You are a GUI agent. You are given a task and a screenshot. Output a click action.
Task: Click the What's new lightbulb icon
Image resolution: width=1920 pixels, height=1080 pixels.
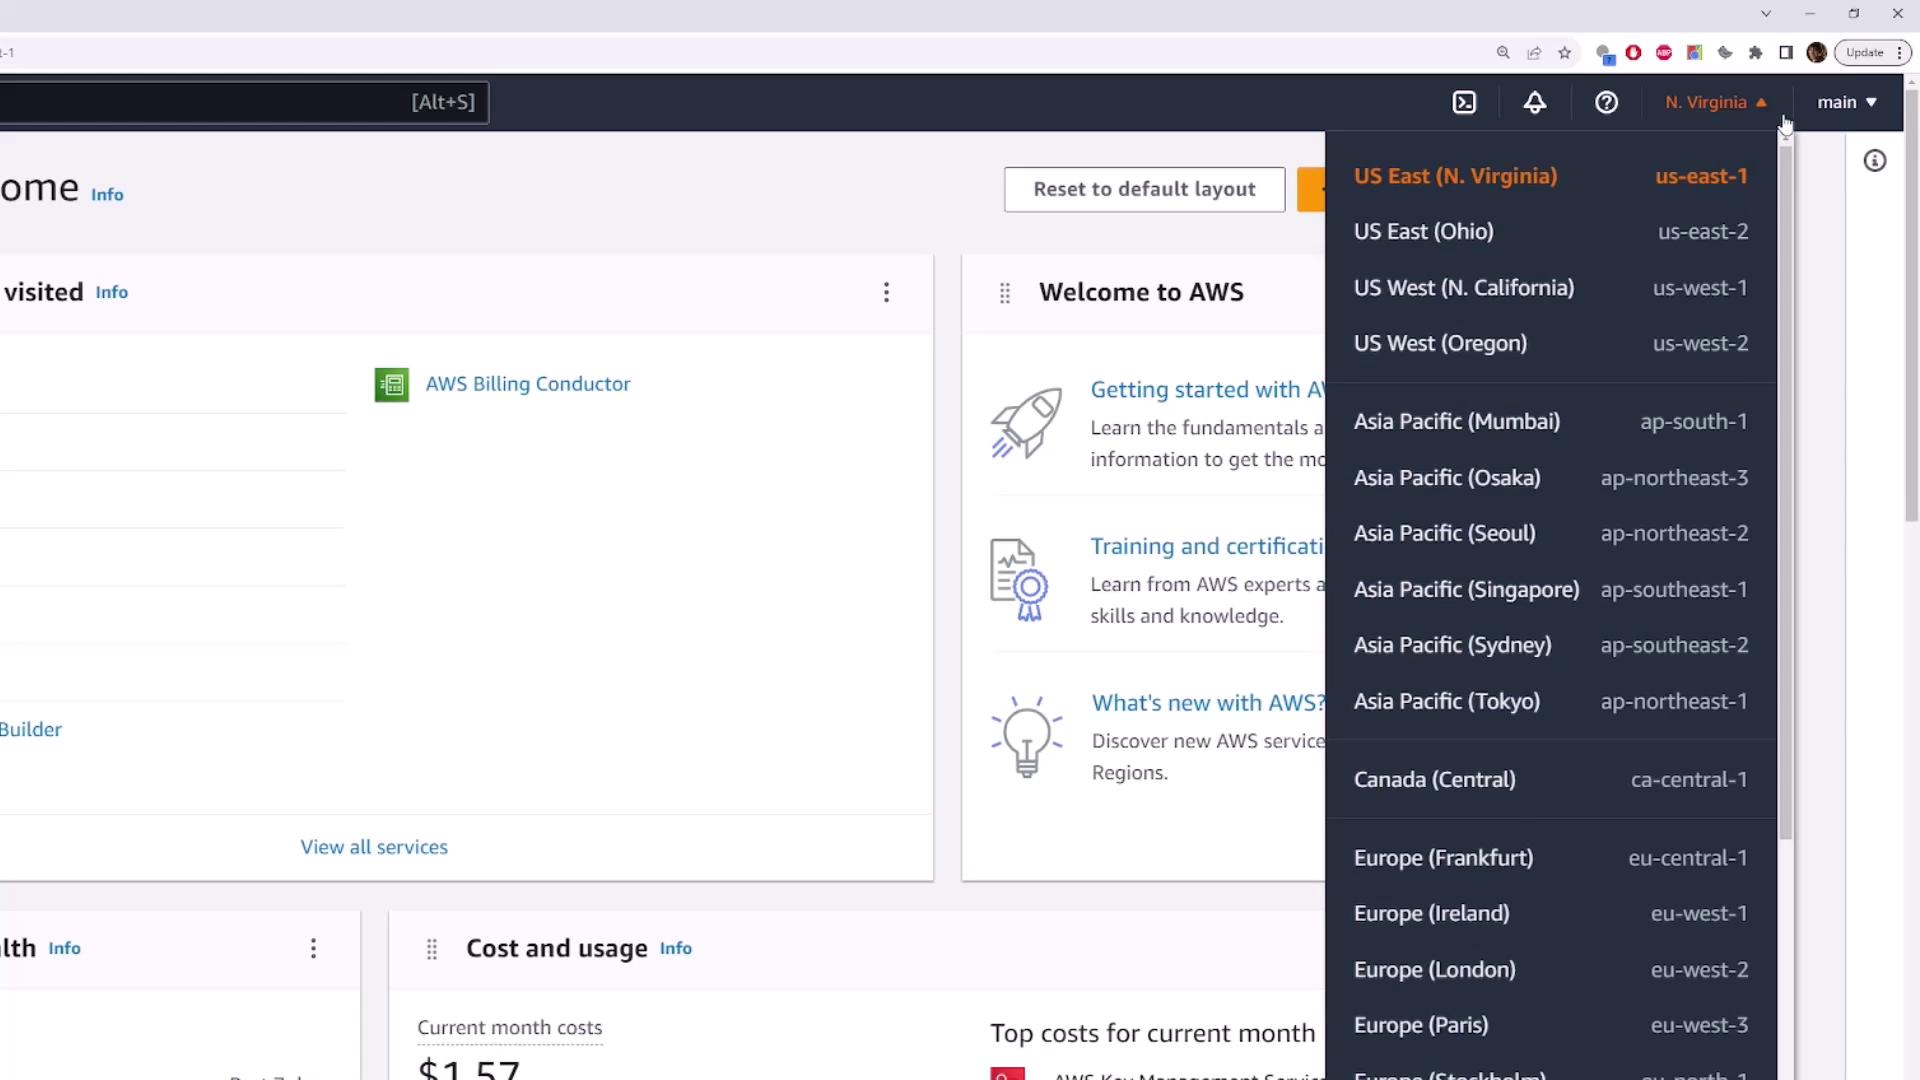(x=1026, y=737)
